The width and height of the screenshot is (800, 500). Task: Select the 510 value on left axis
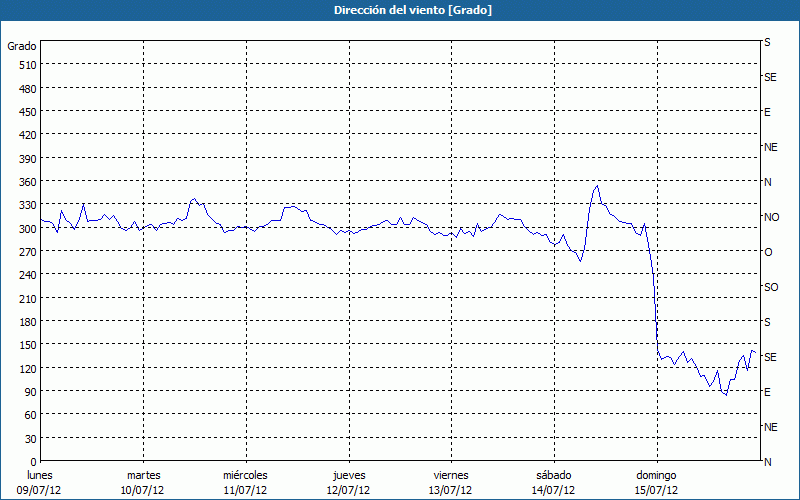pyautogui.click(x=27, y=65)
